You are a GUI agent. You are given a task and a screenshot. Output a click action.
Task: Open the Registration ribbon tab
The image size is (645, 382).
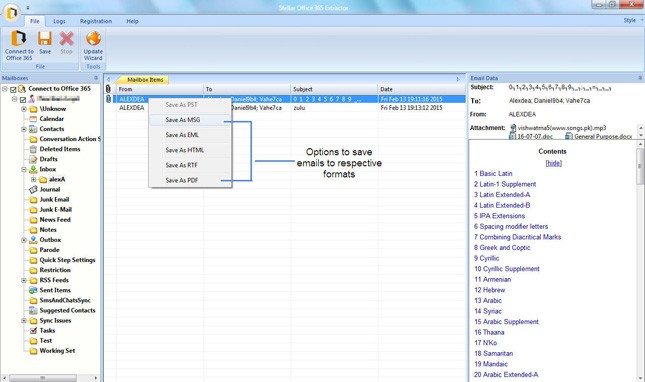pyautogui.click(x=96, y=21)
